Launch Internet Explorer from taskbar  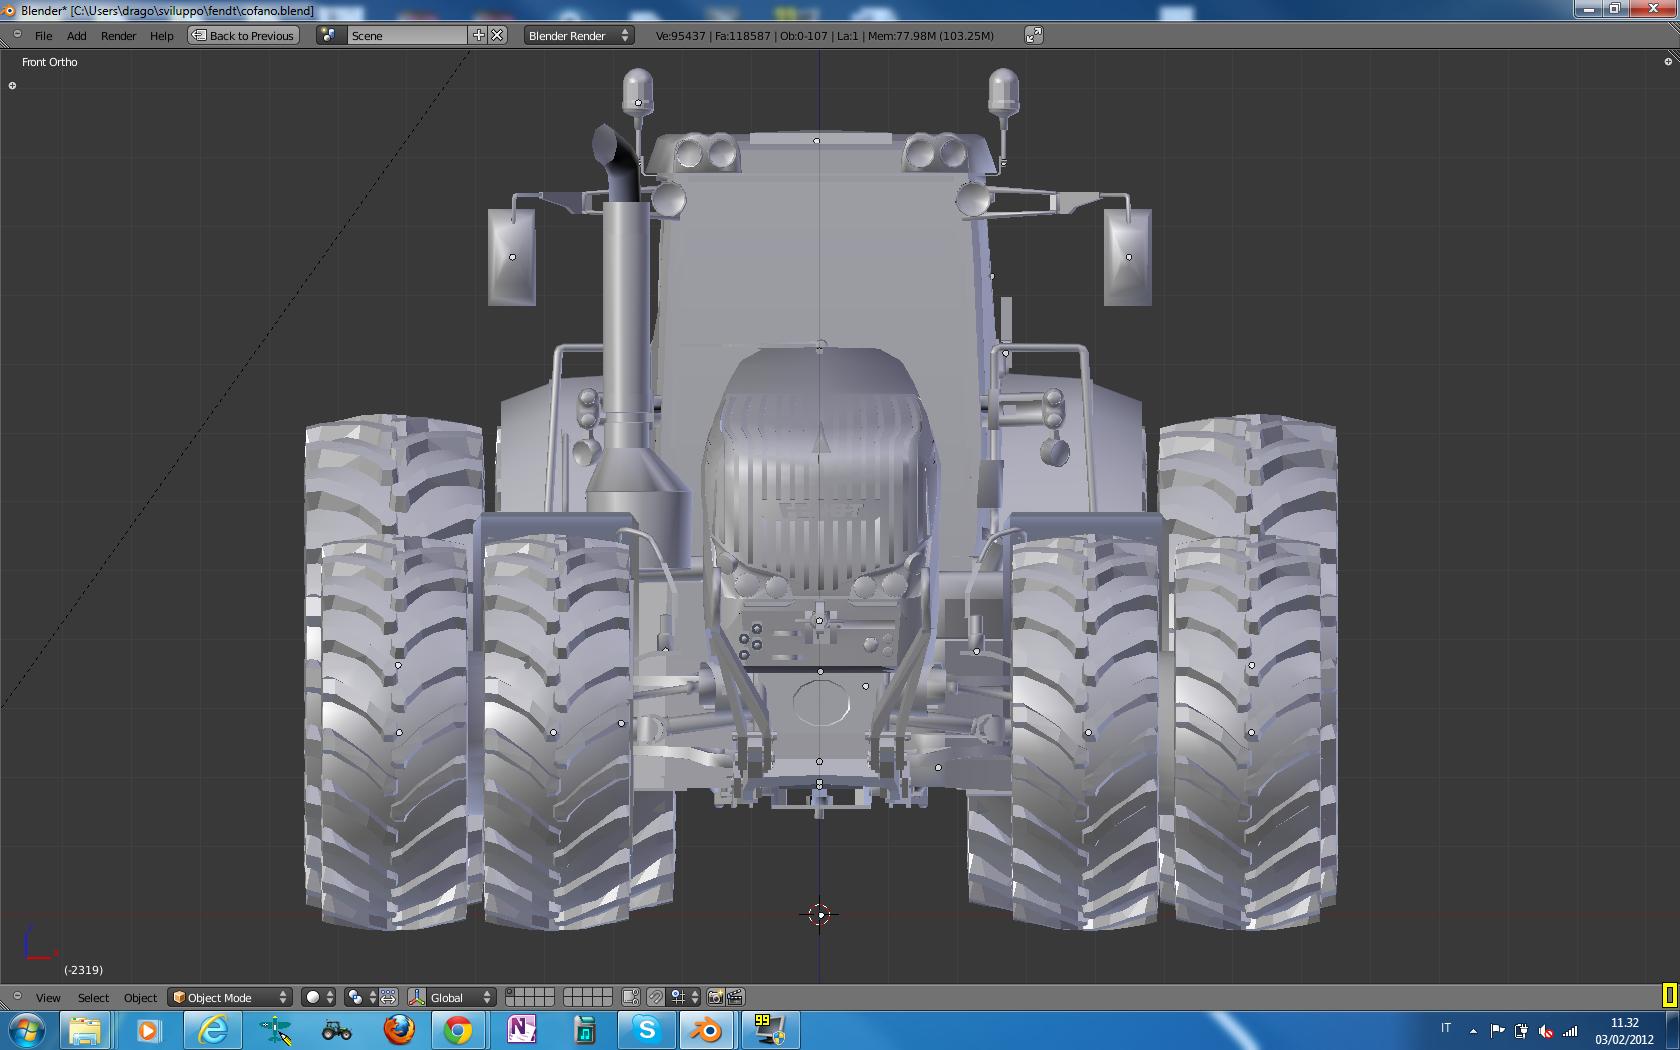tap(211, 1029)
